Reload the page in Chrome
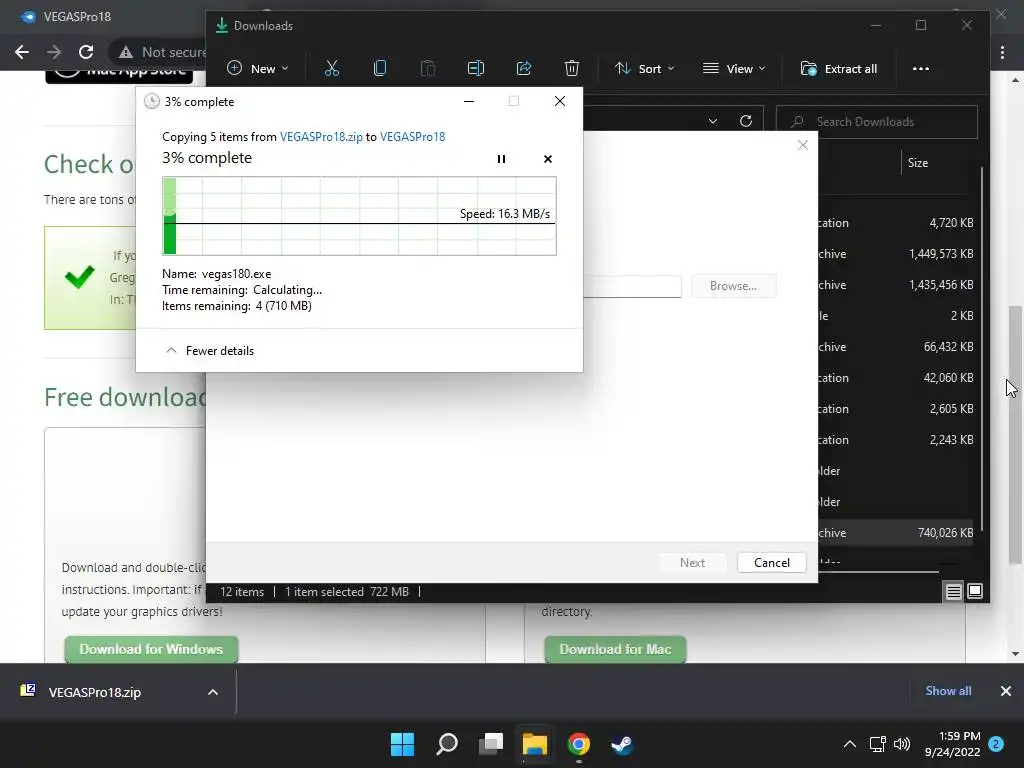 [x=86, y=52]
